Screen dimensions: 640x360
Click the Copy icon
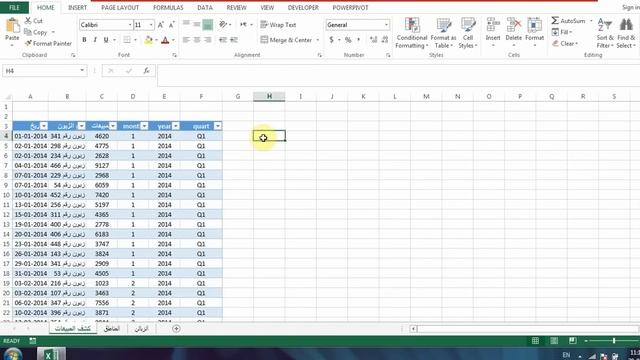[28, 32]
